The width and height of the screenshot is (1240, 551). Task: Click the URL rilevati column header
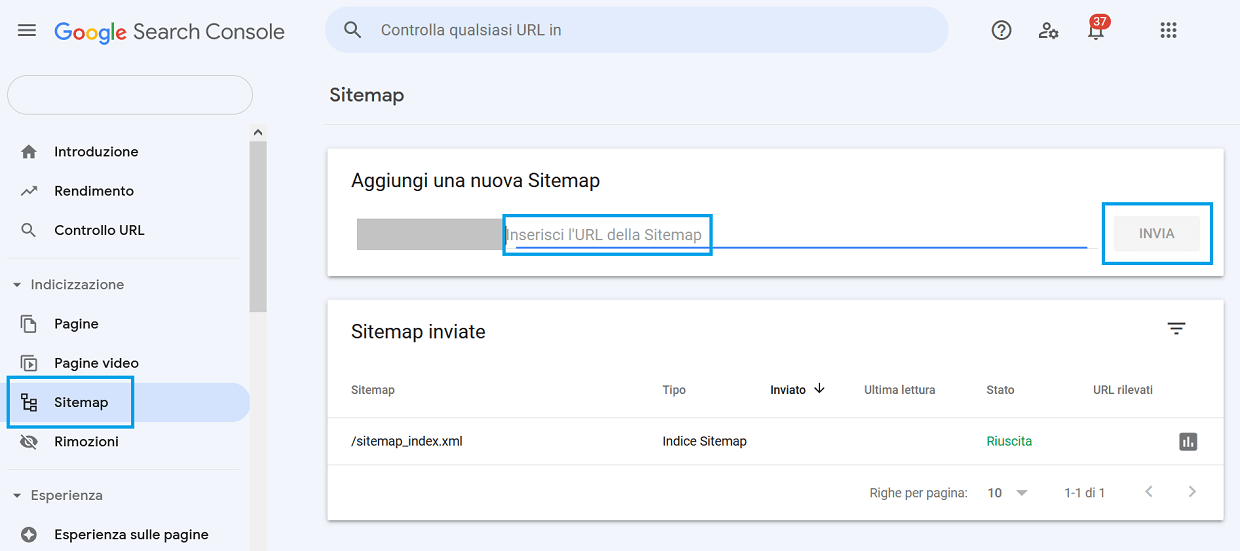click(1123, 390)
